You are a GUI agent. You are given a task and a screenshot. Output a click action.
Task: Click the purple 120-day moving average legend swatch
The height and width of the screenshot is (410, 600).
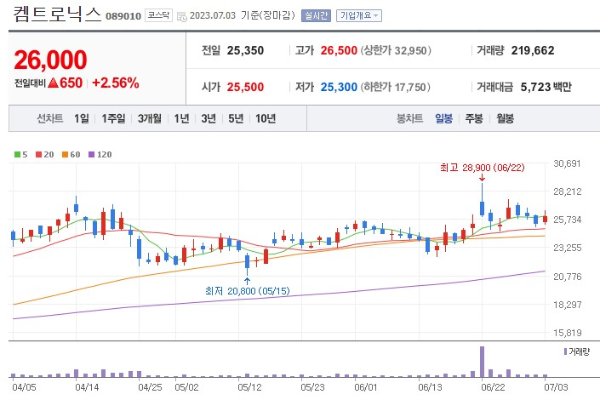click(x=91, y=155)
